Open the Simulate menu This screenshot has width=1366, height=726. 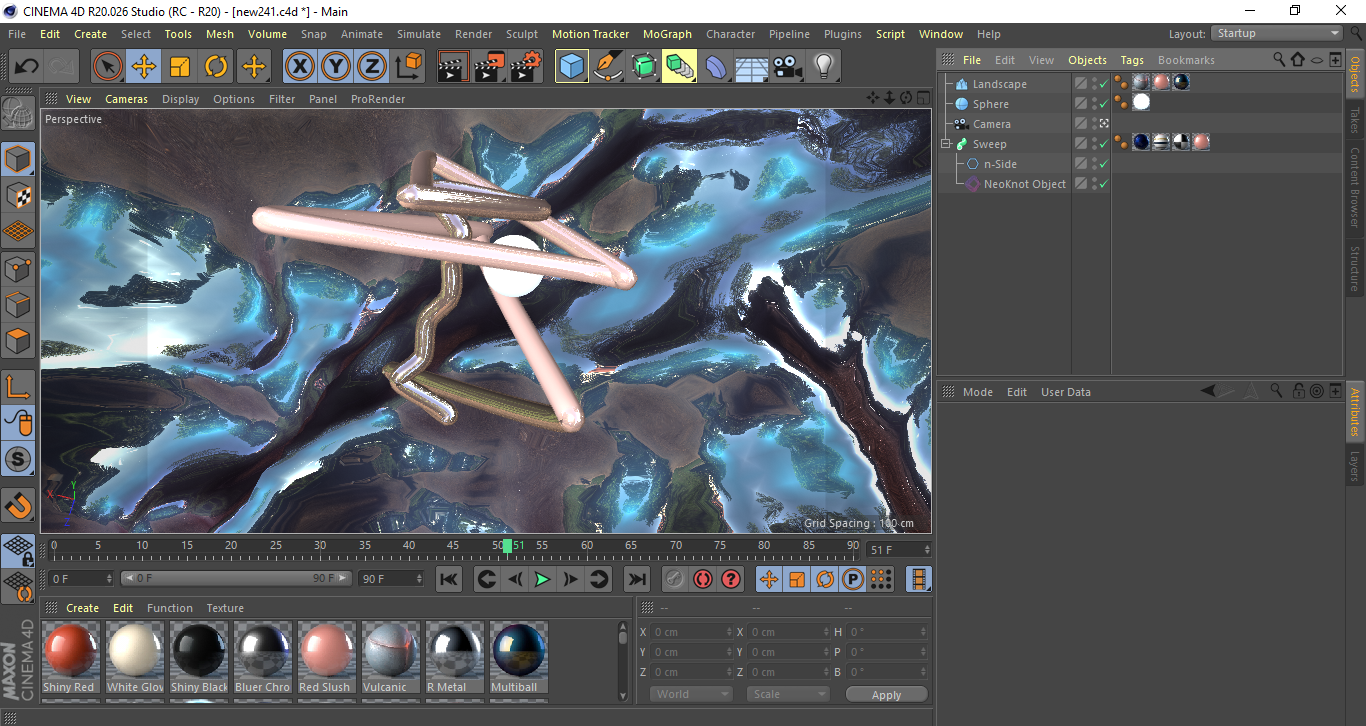click(x=419, y=34)
